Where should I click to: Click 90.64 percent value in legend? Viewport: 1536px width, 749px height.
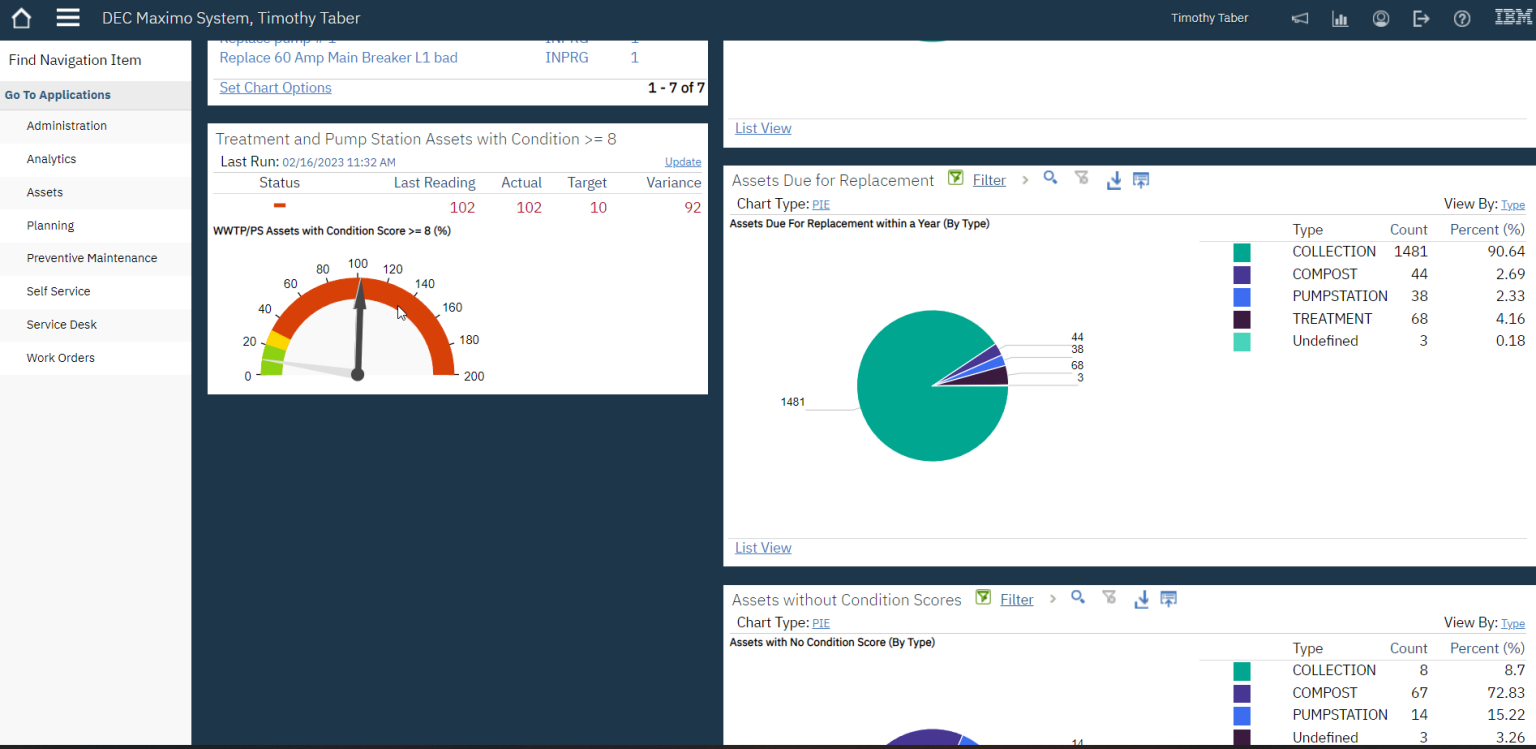click(x=1505, y=252)
